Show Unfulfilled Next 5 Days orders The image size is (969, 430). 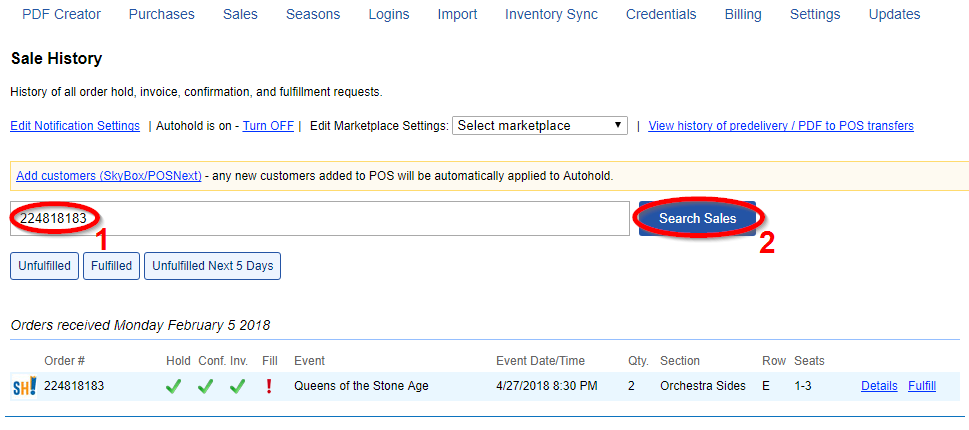click(213, 266)
